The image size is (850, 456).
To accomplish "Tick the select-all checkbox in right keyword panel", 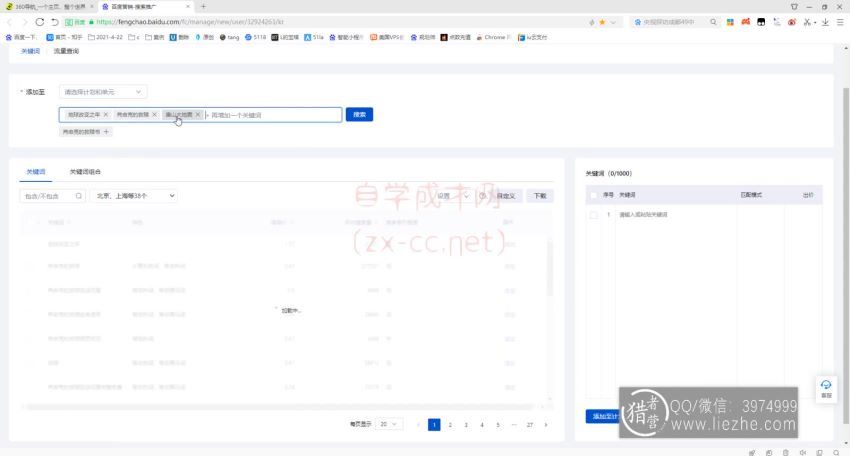I will pos(594,195).
